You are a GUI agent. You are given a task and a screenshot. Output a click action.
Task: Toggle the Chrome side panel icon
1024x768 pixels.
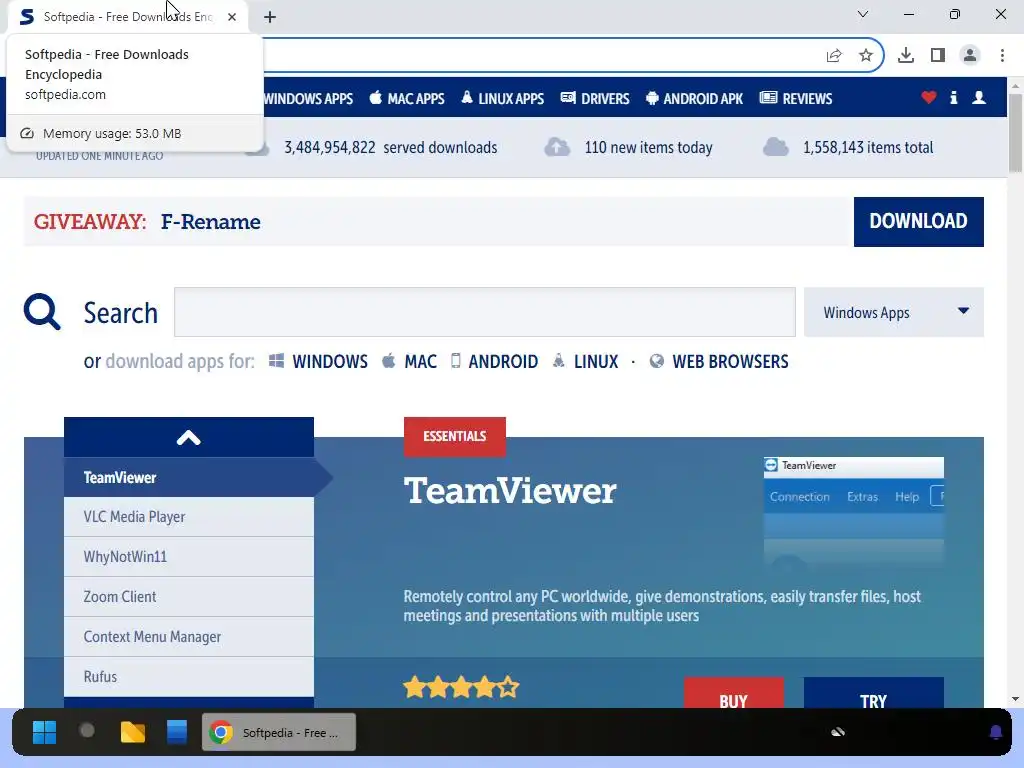pyautogui.click(x=938, y=56)
